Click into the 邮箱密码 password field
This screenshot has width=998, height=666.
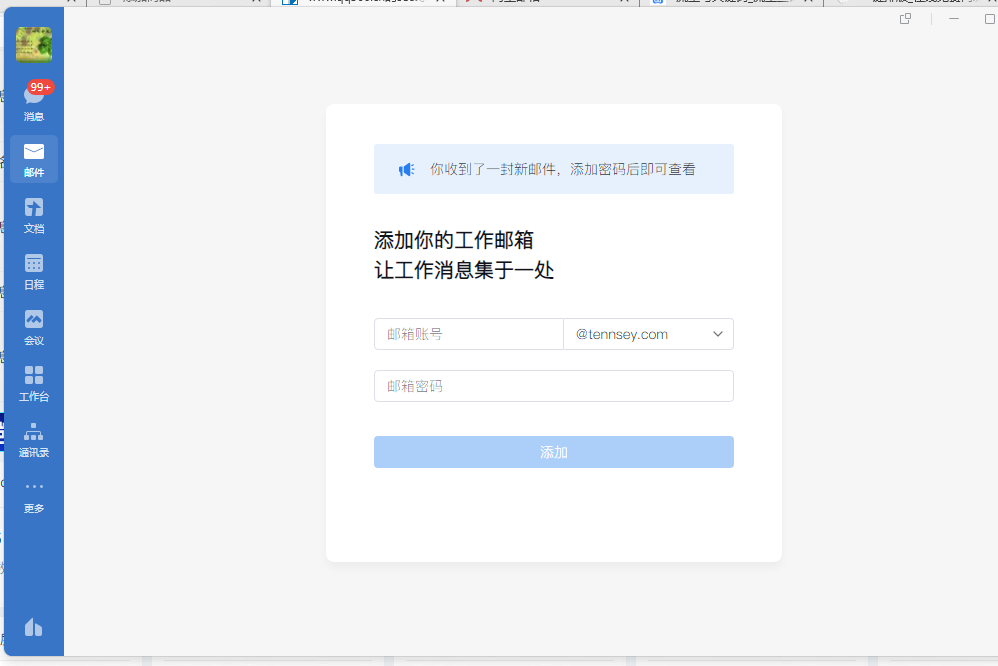point(553,386)
